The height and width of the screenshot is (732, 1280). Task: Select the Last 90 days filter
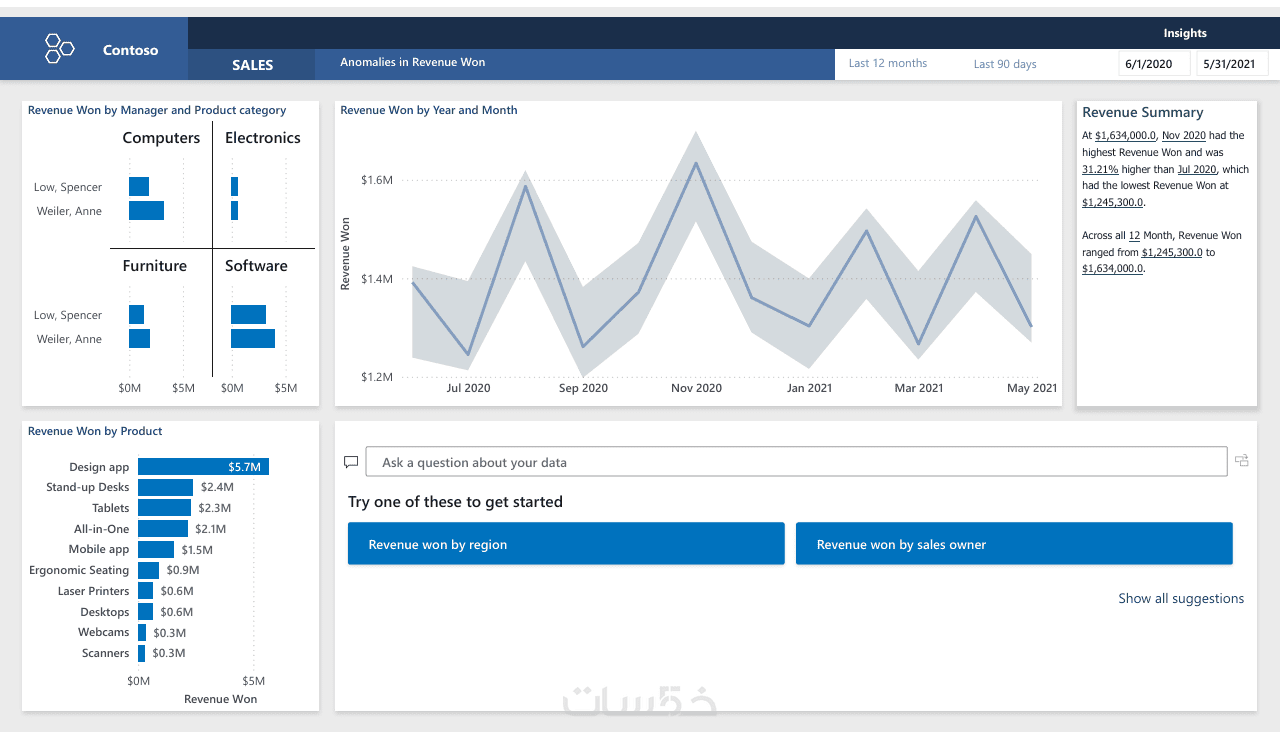1005,64
